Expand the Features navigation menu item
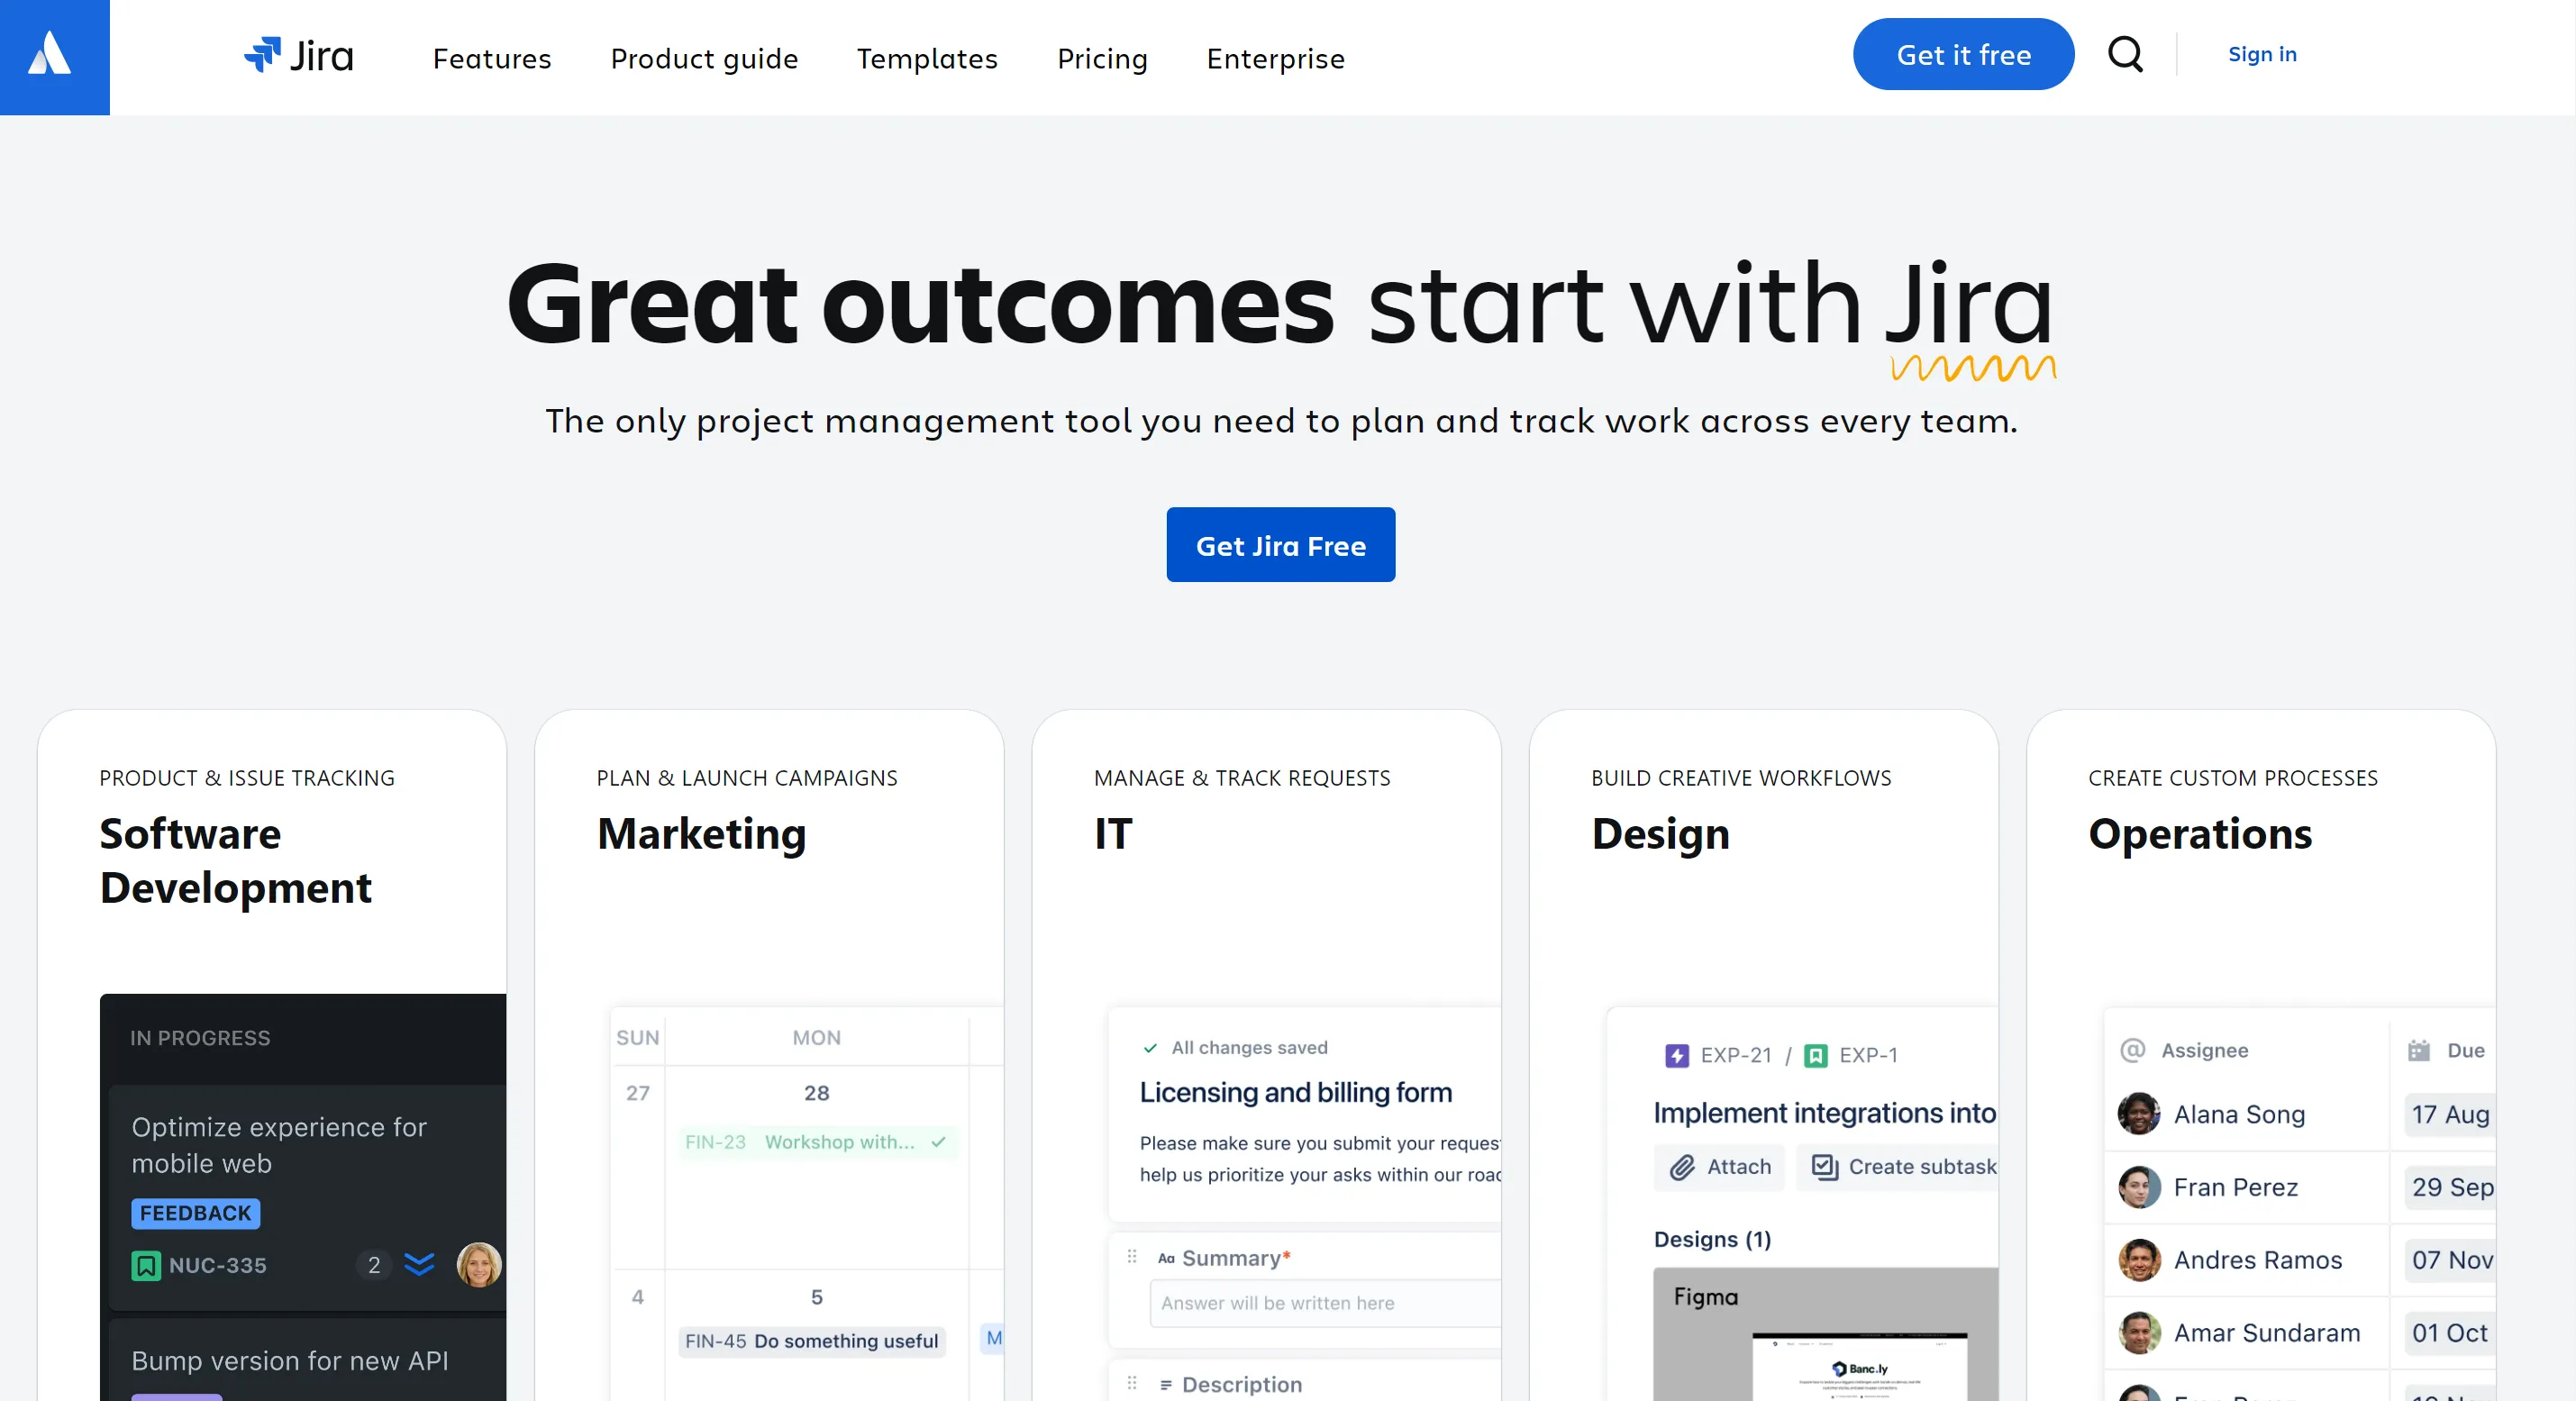The height and width of the screenshot is (1401, 2576). tap(492, 57)
